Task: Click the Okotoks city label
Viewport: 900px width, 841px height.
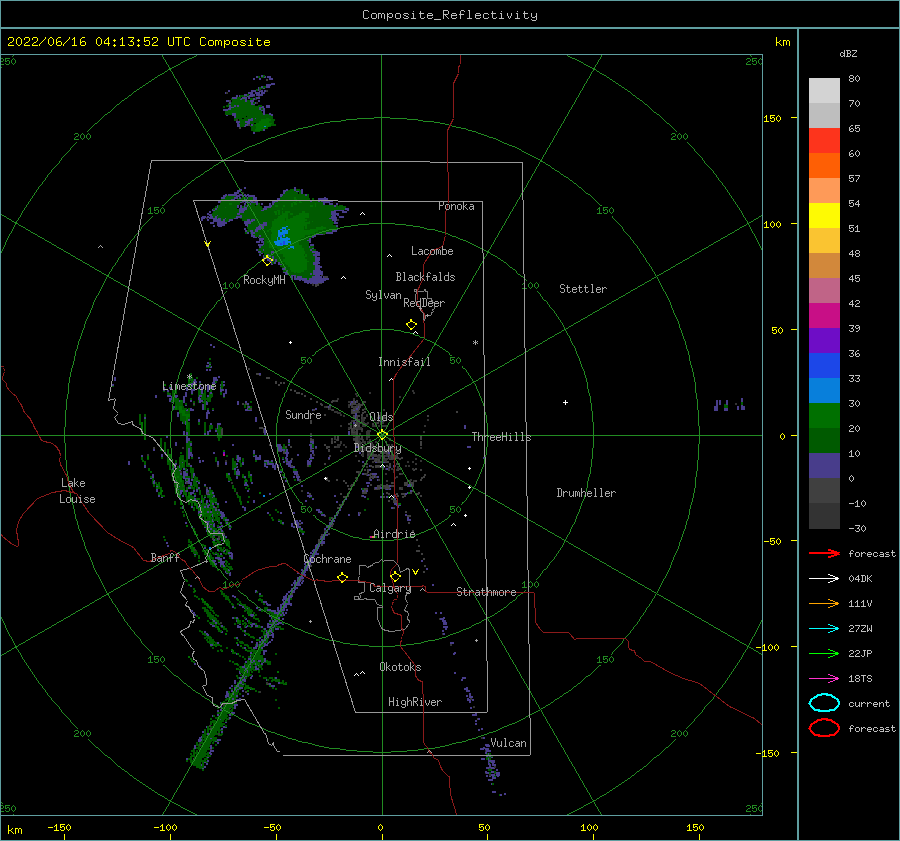Action: [x=401, y=667]
